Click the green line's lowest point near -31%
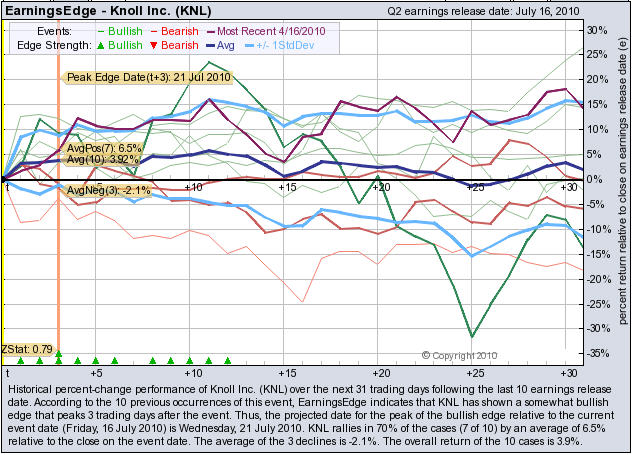Viewport: 633px width, 455px height. pos(472,336)
